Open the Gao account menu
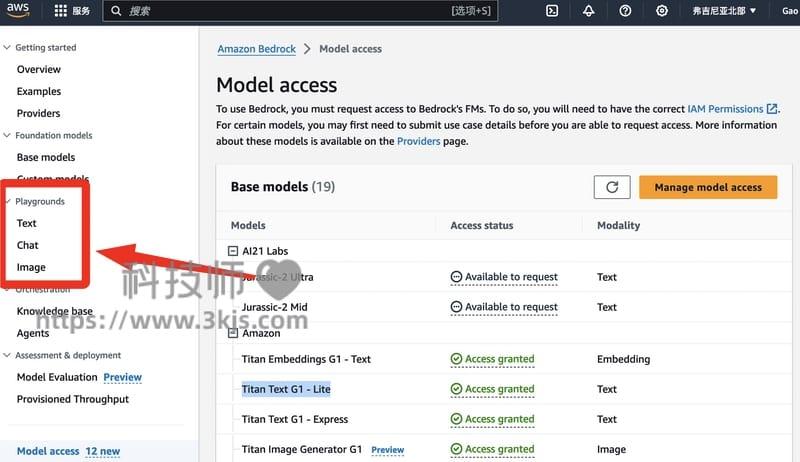The width and height of the screenshot is (800, 462). tap(790, 11)
